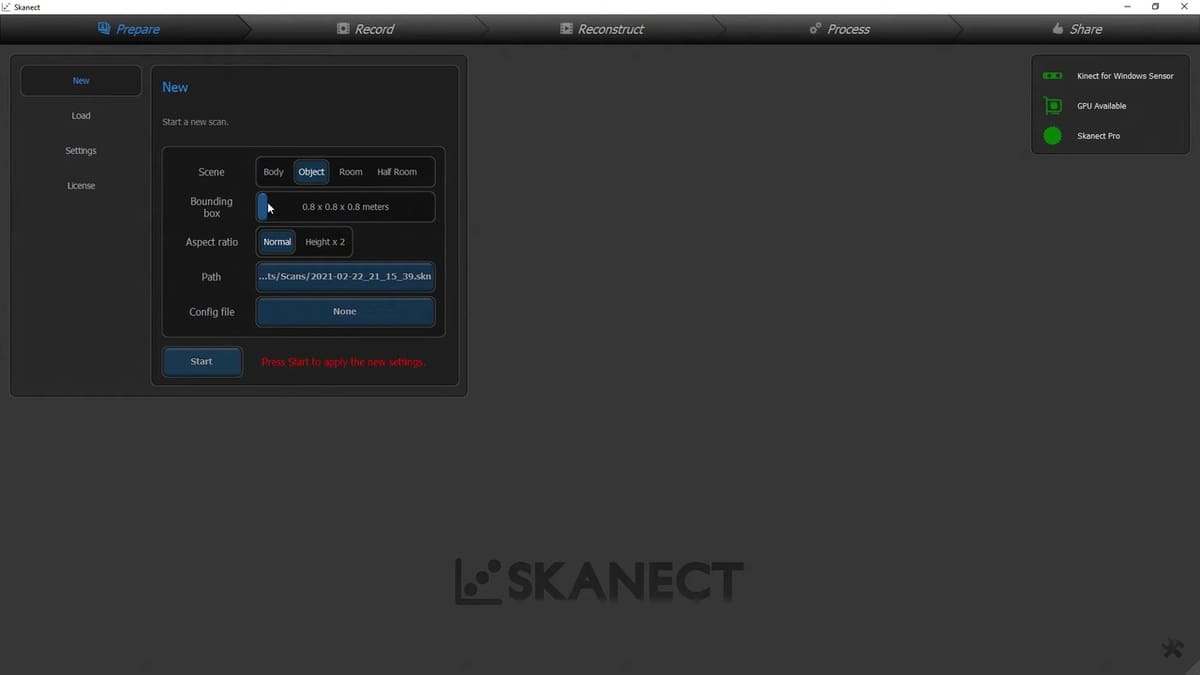The image size is (1200, 675).
Task: Go to the Reconstruct stage tab
Action: (x=602, y=29)
